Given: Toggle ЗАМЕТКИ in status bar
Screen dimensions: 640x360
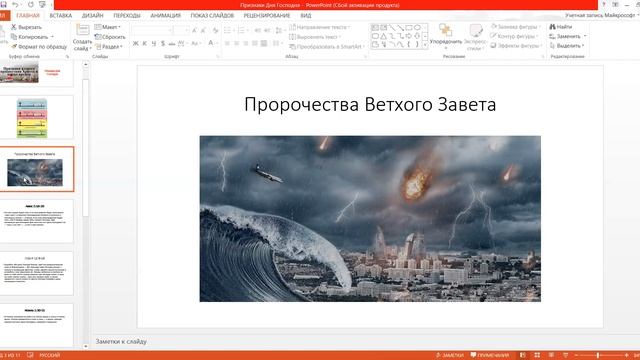Looking at the screenshot, I should pos(450,355).
